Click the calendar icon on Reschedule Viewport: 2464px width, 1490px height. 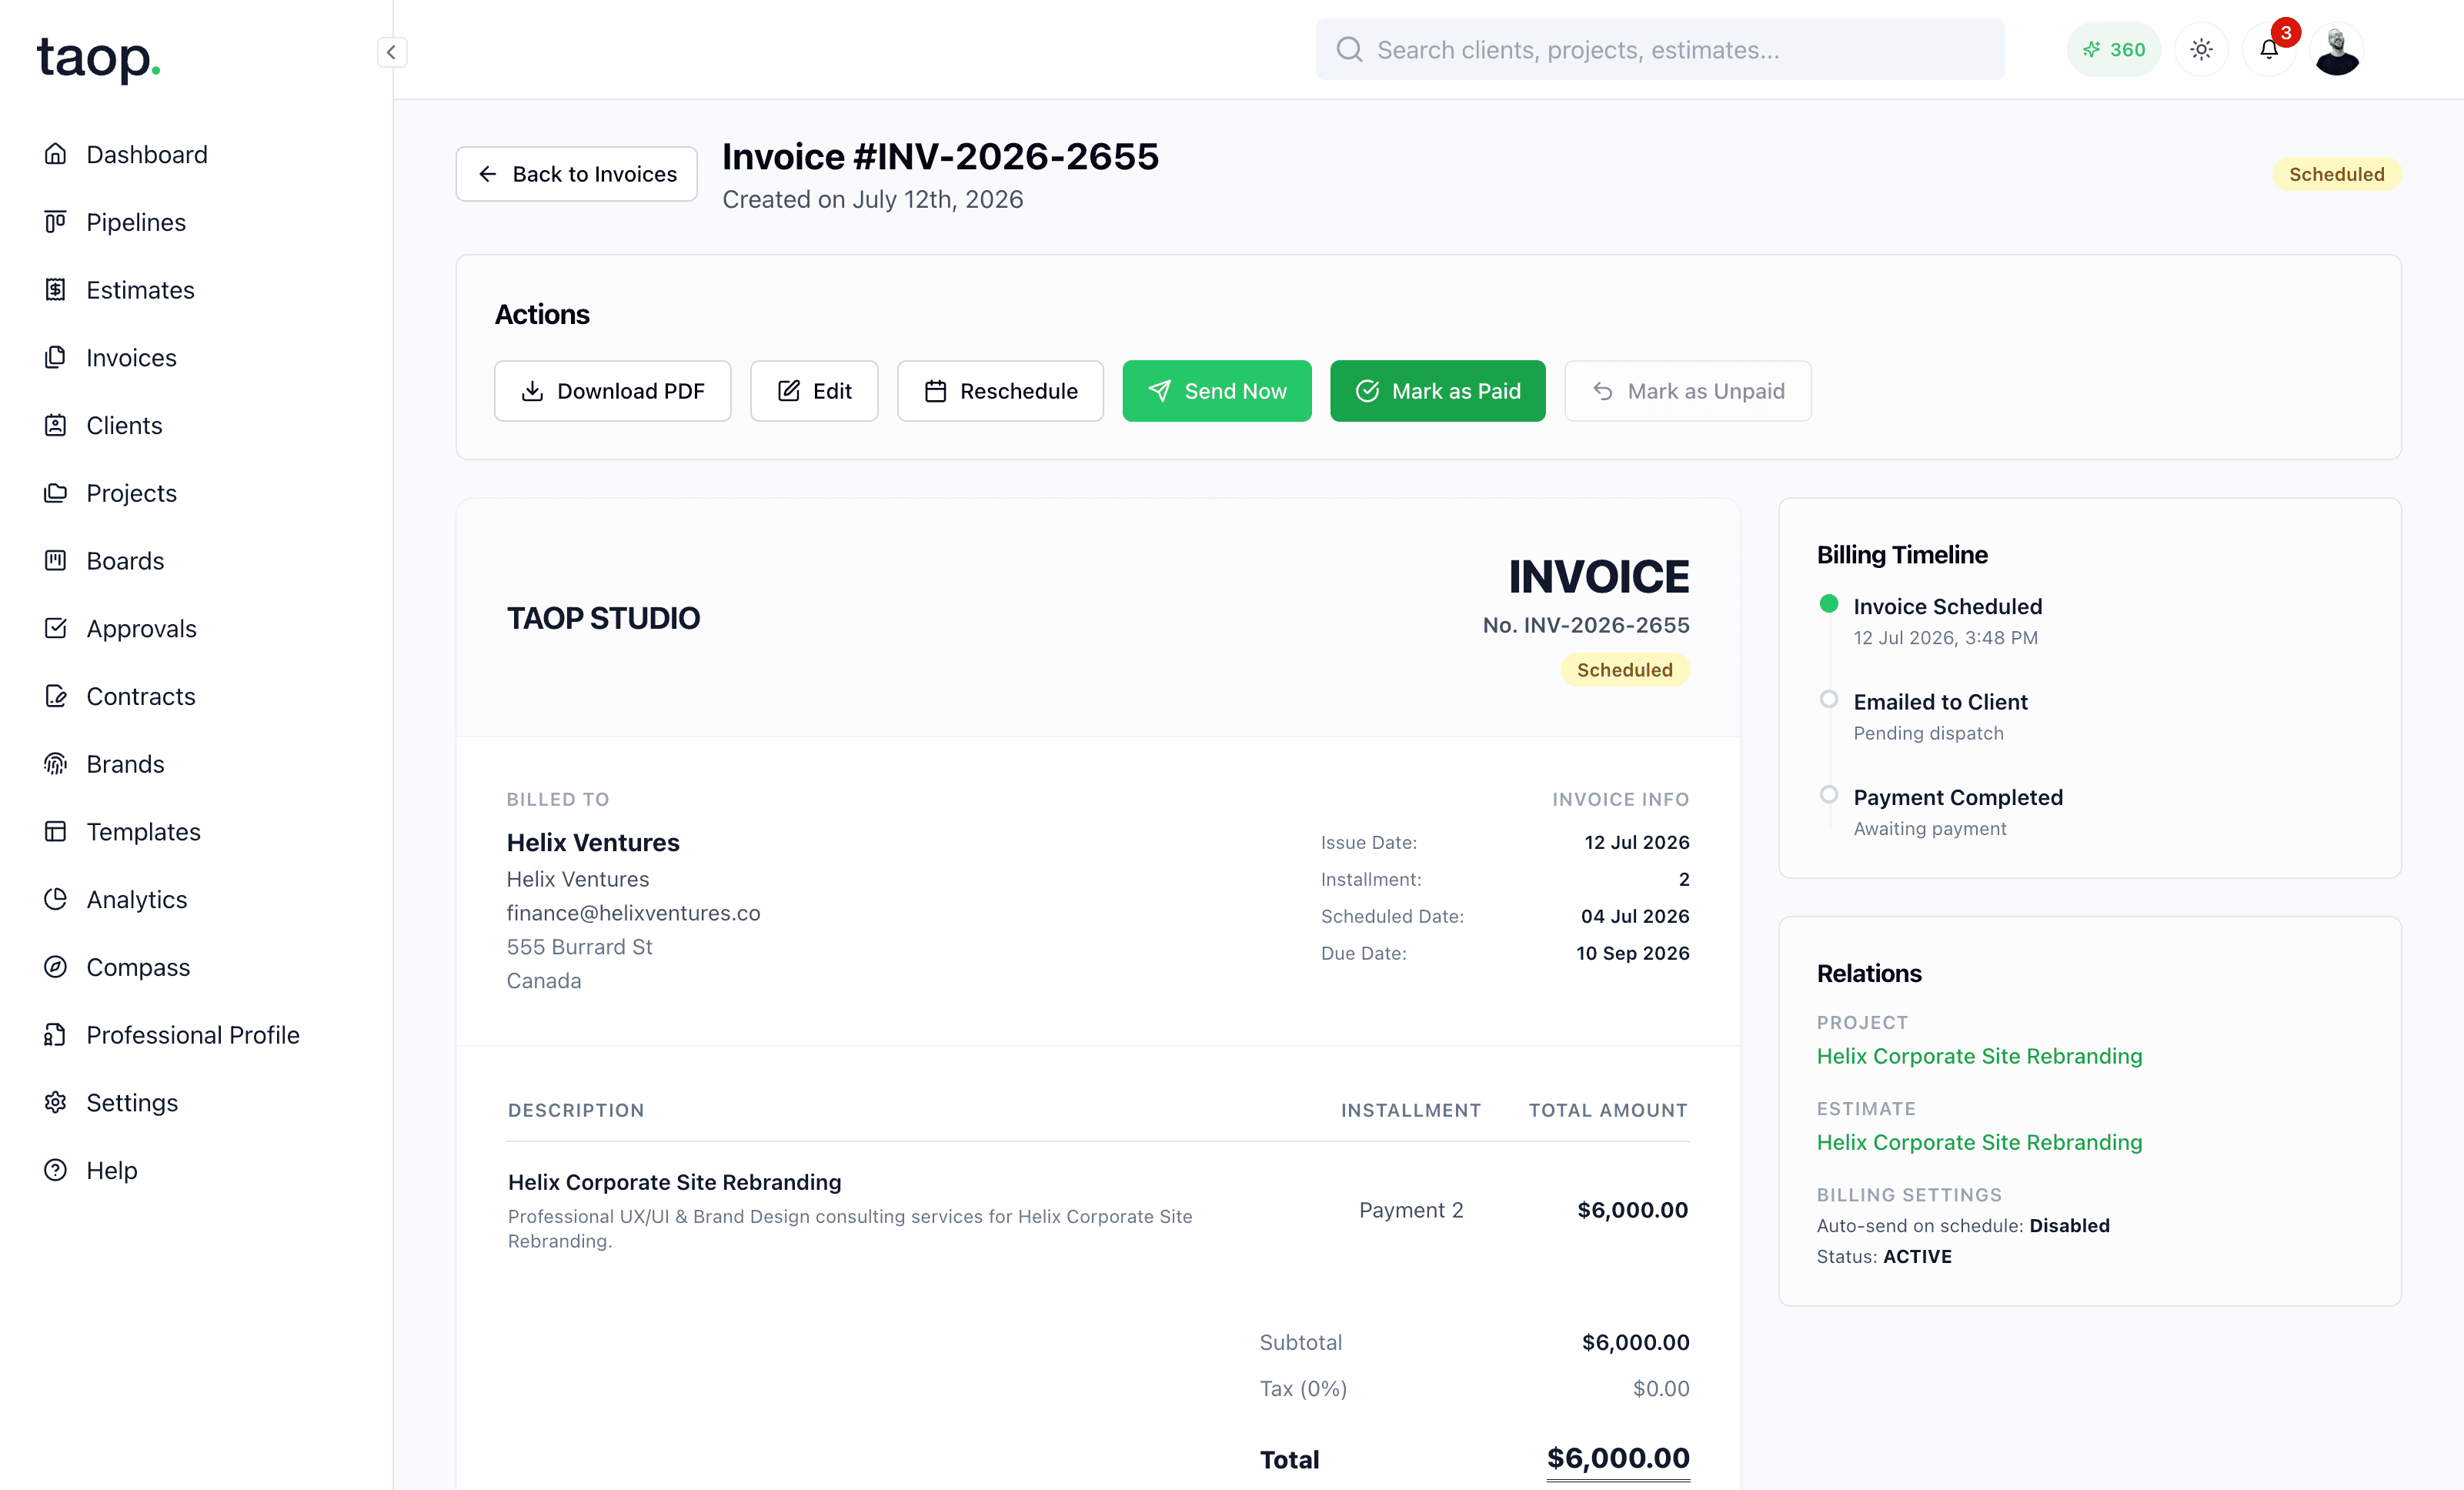coord(935,391)
